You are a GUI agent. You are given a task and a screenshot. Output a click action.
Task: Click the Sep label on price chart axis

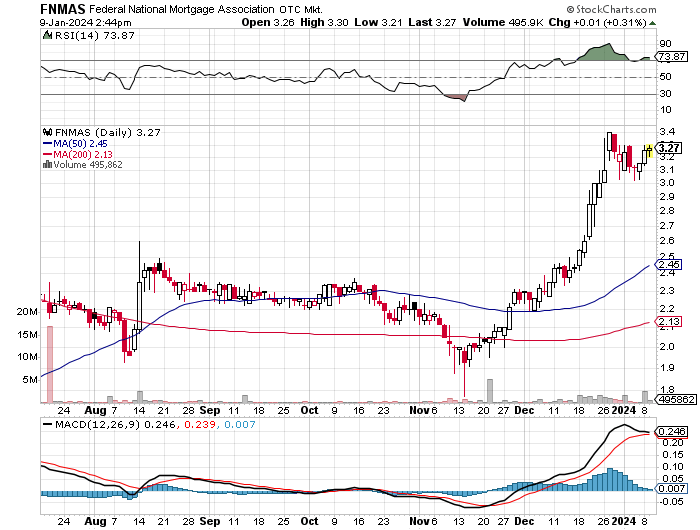tap(210, 410)
